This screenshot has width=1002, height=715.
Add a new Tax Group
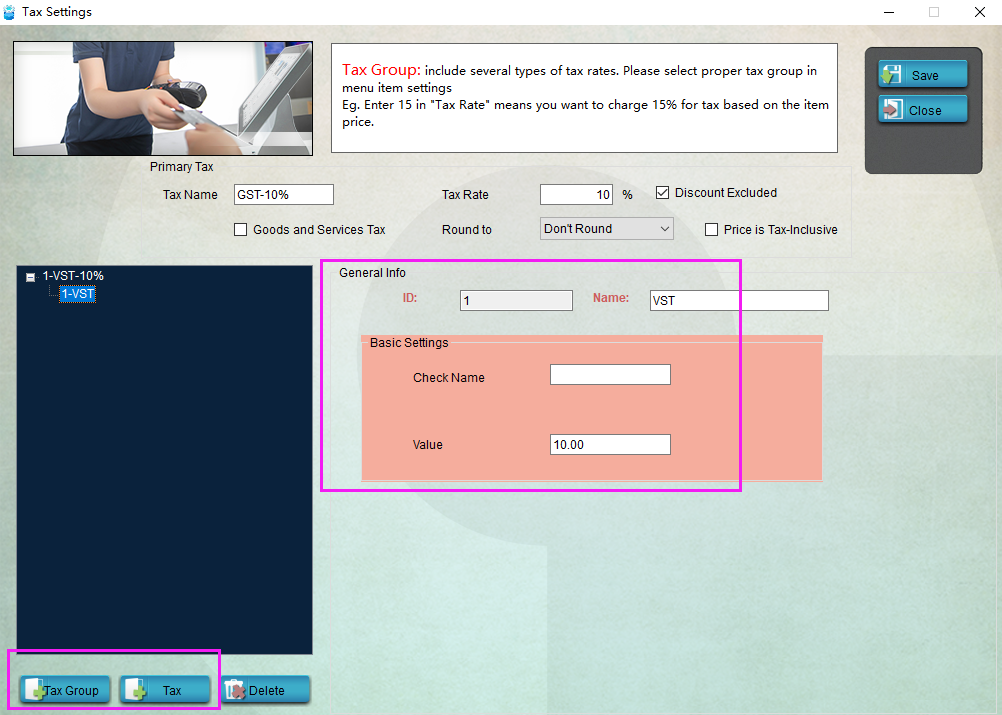click(65, 690)
